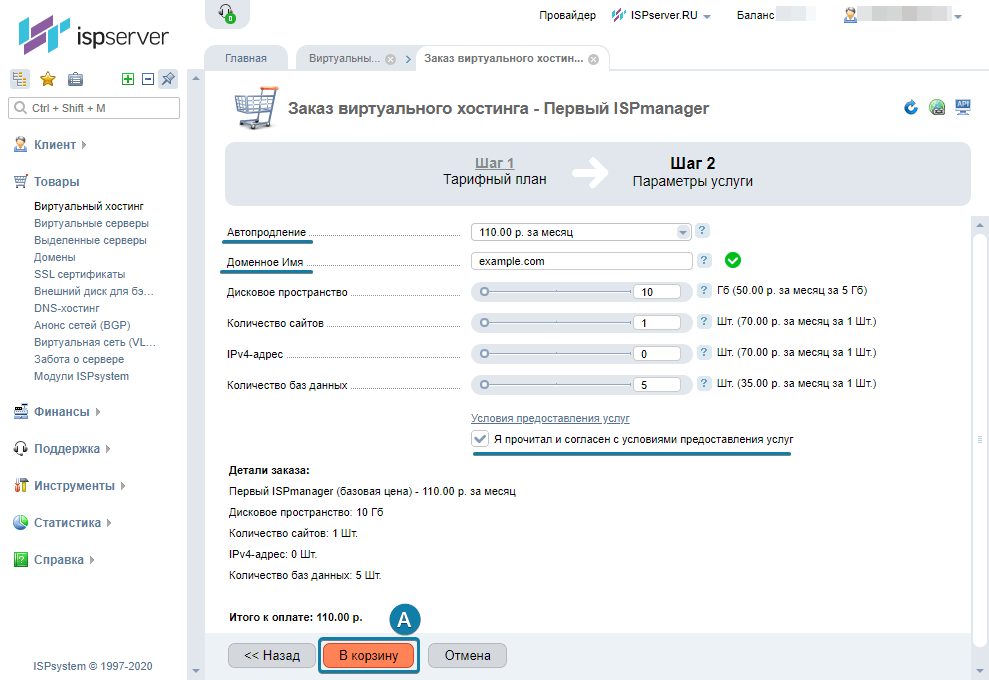Viewport: 989px width, 680px height.
Task: Adjust the IPv4-адрес slider handle
Action: coord(484,353)
